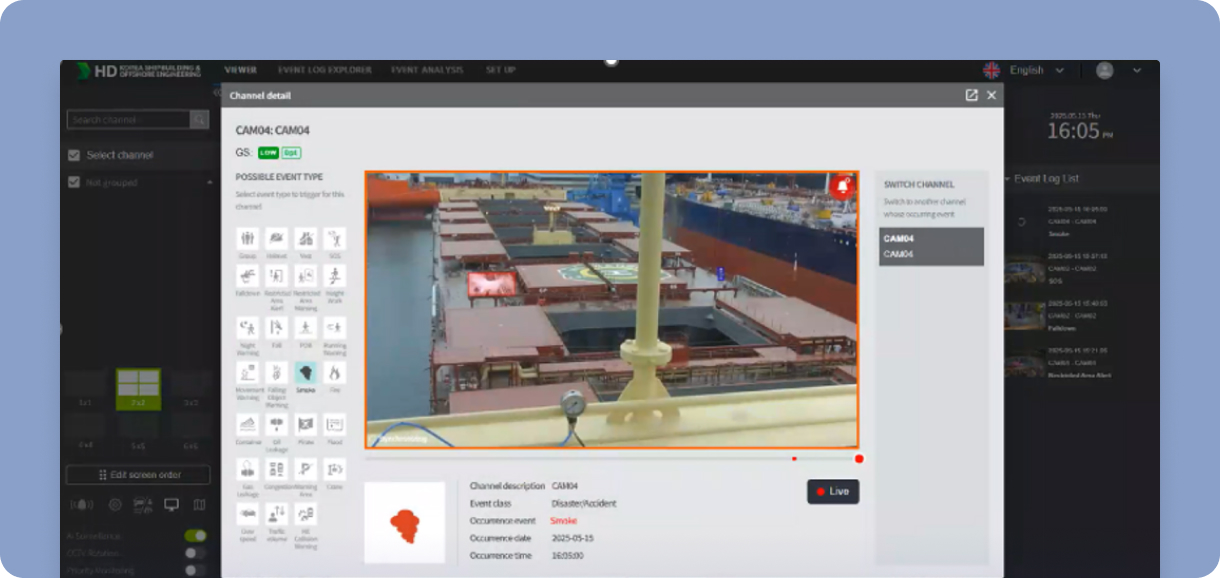
Task: Choose the Falldown event type icon
Action: [248, 276]
